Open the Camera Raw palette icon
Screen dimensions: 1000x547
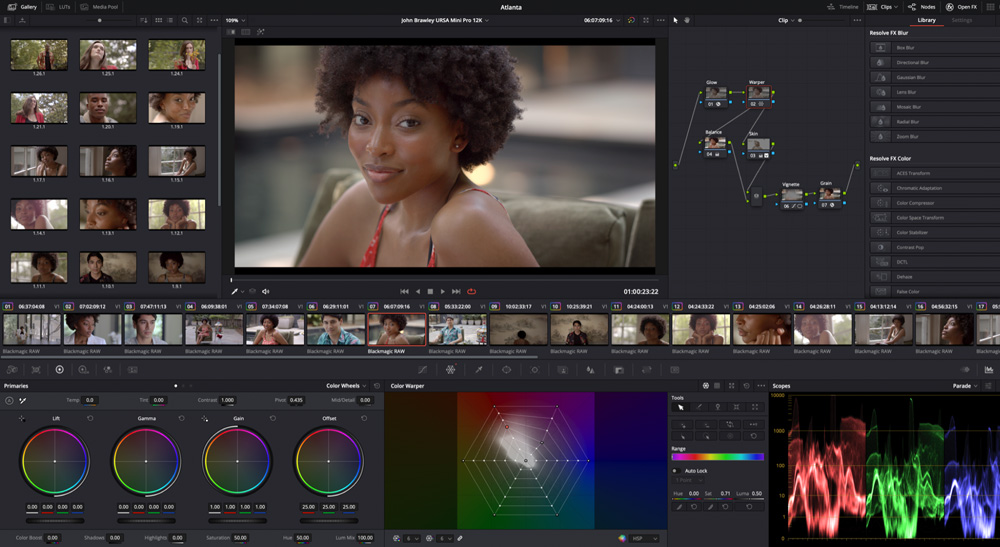(x=12, y=370)
